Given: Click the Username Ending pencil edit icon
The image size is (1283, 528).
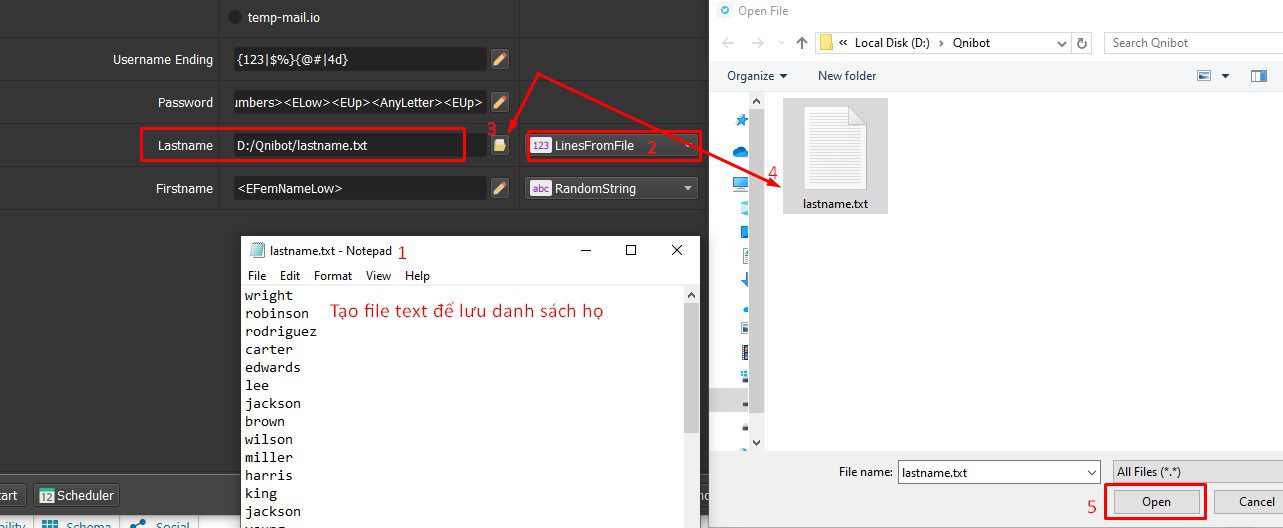Looking at the screenshot, I should (x=500, y=59).
